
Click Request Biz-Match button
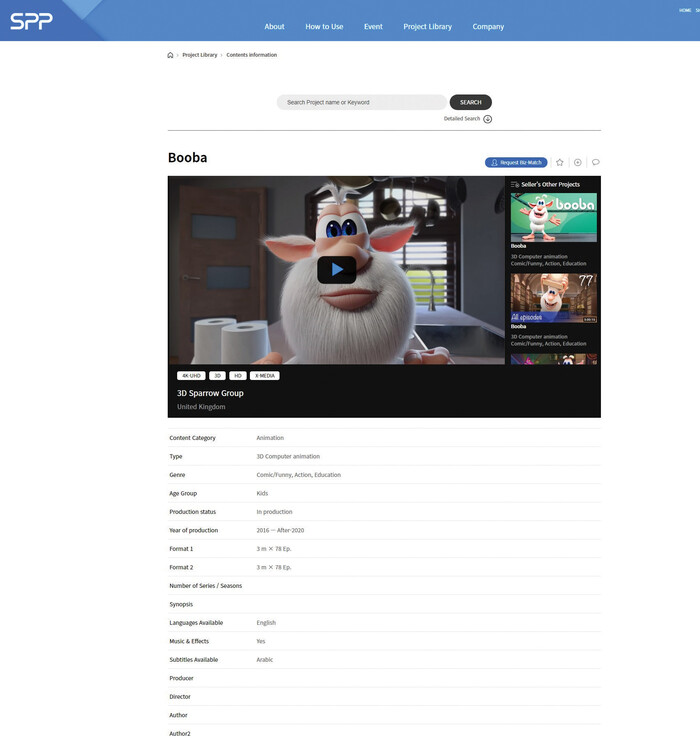pos(516,162)
